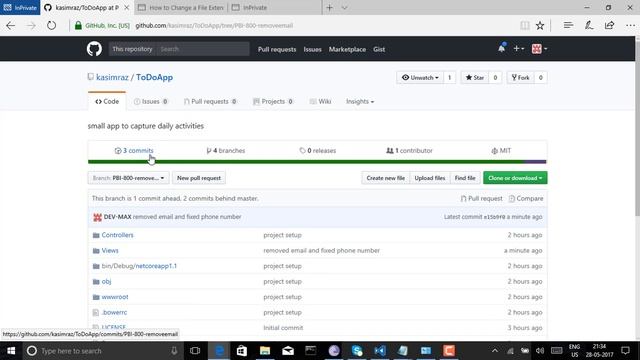Click the ToDoApp repository name link
This screenshot has width=640, height=360.
coord(154,77)
